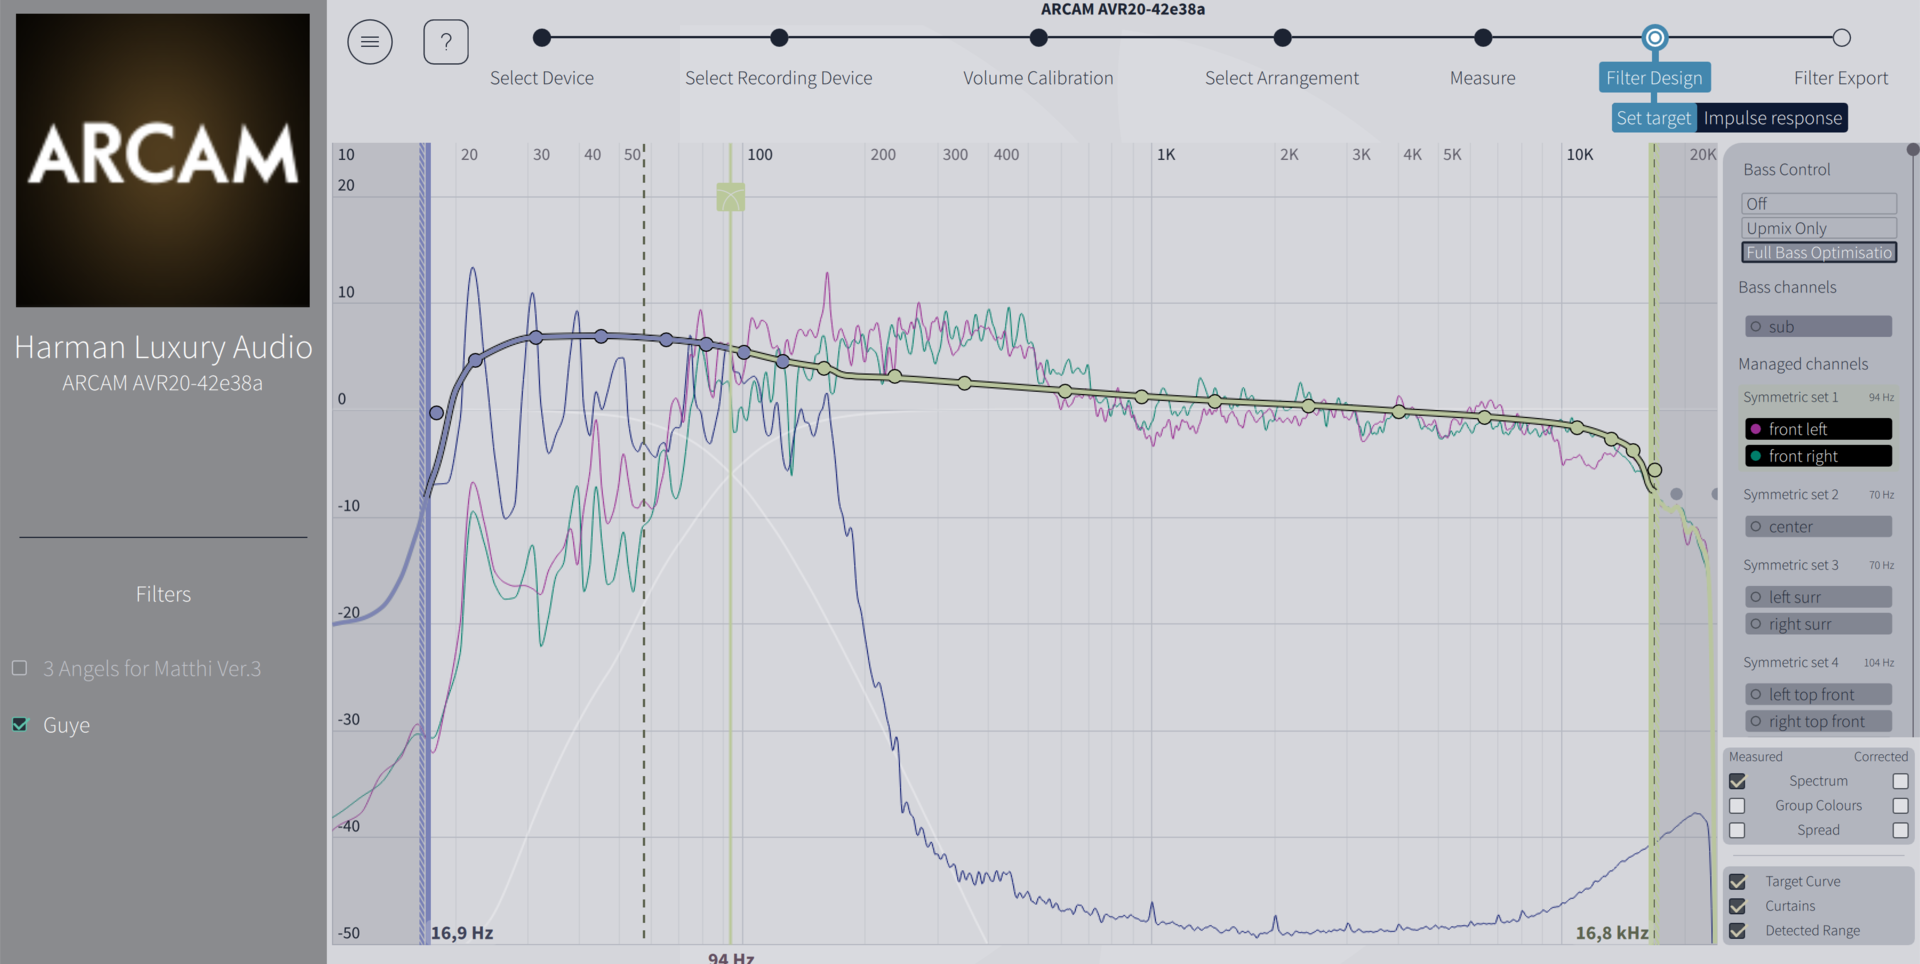Set Bass Control to Off

click(x=1818, y=203)
